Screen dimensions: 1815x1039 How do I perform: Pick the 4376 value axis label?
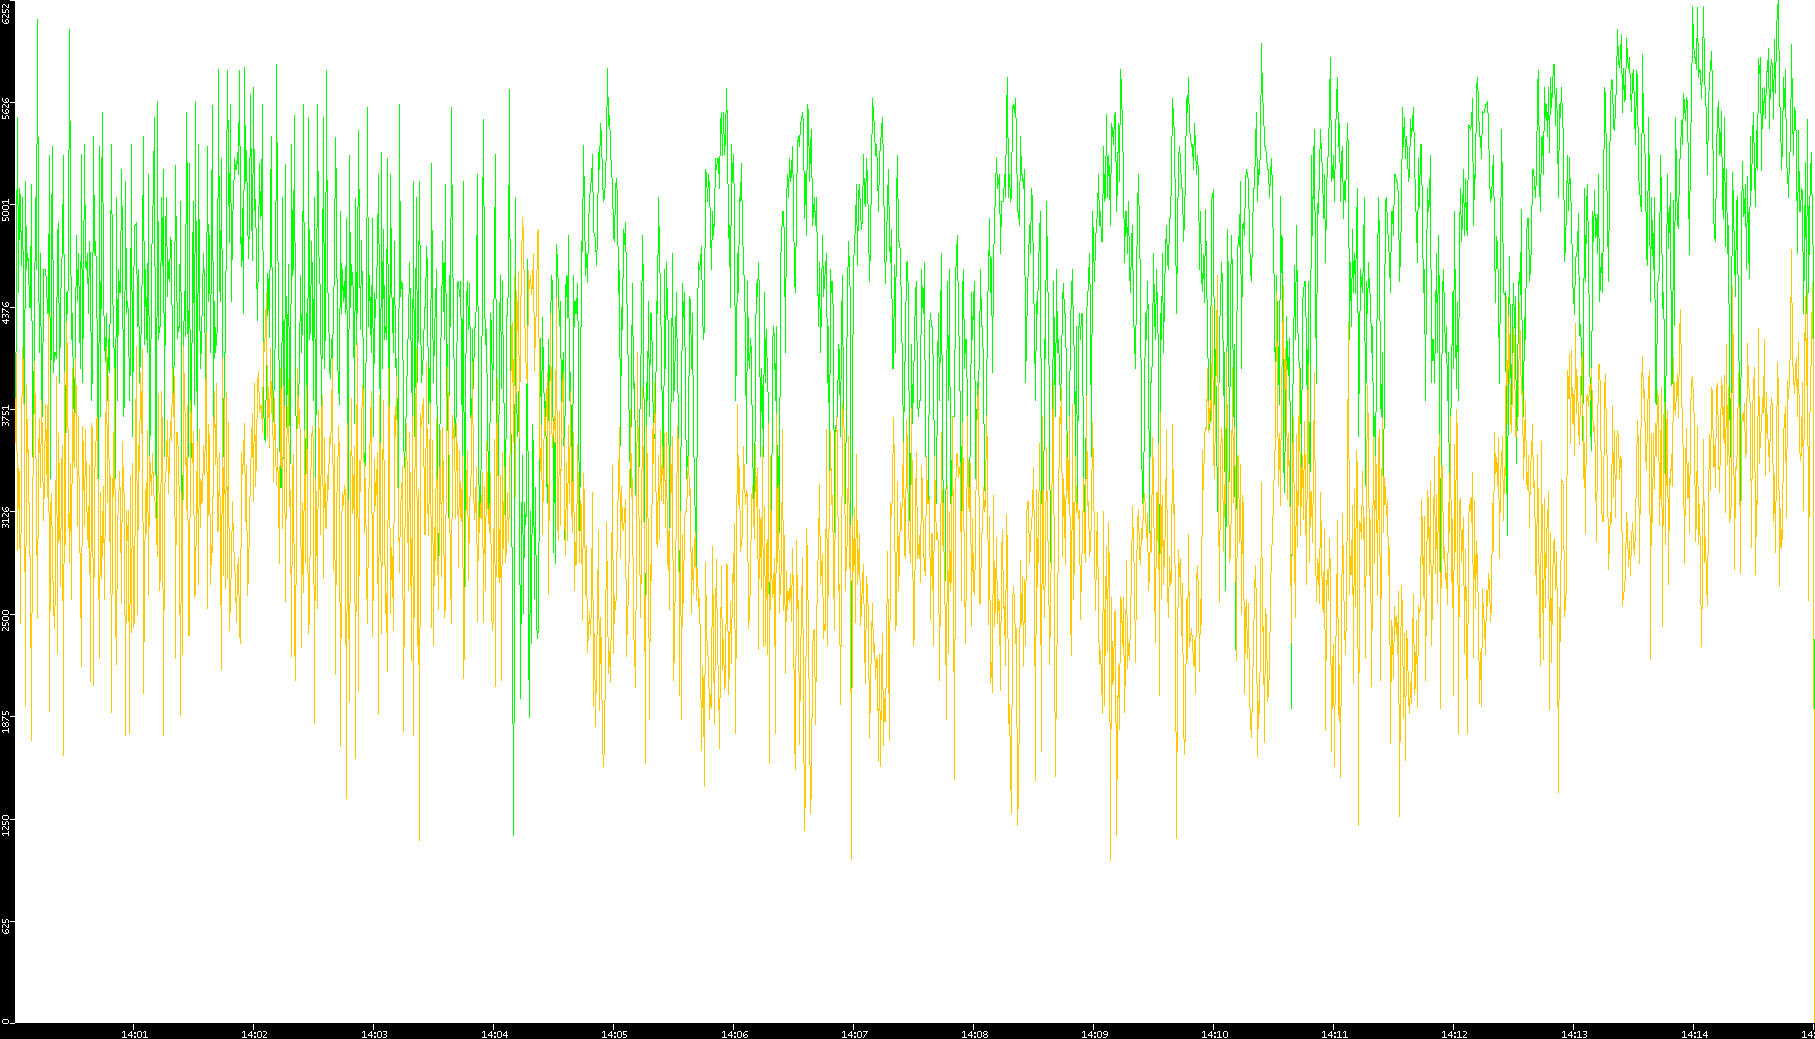(x=6, y=312)
